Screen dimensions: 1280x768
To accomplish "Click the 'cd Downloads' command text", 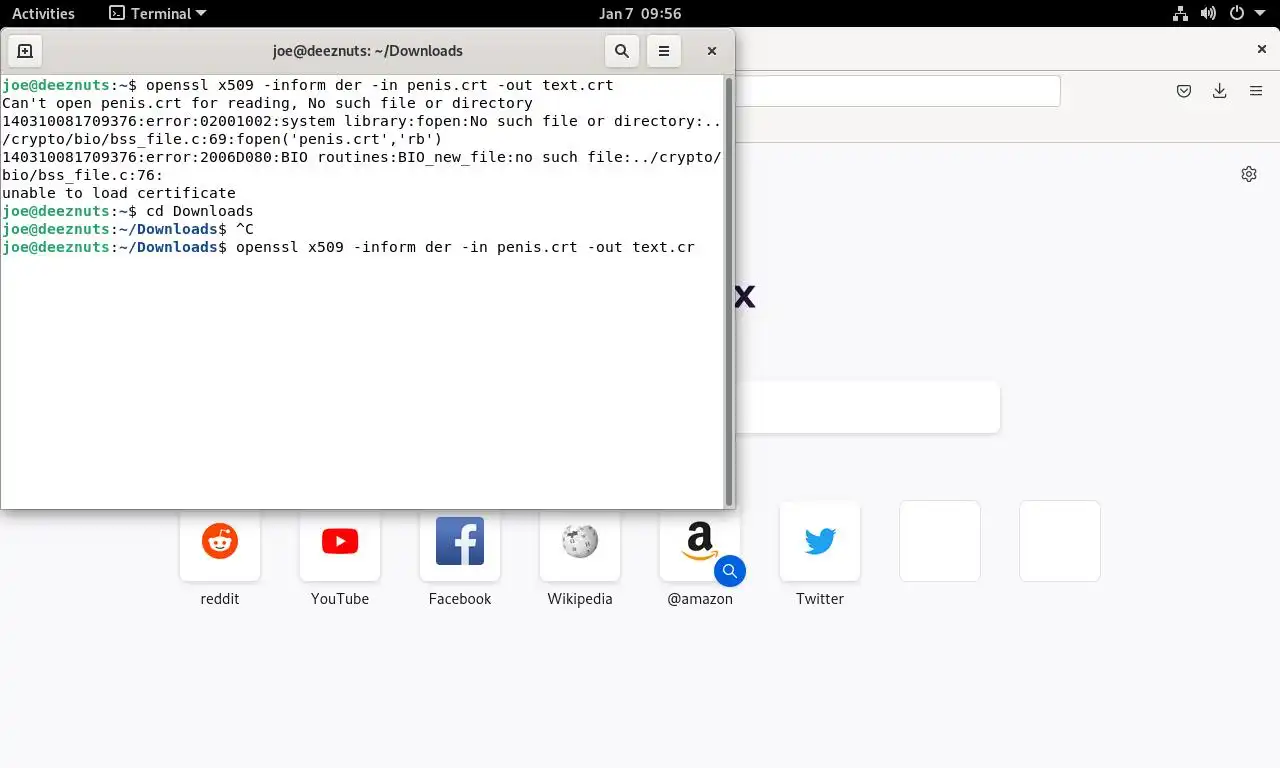I will (199, 211).
